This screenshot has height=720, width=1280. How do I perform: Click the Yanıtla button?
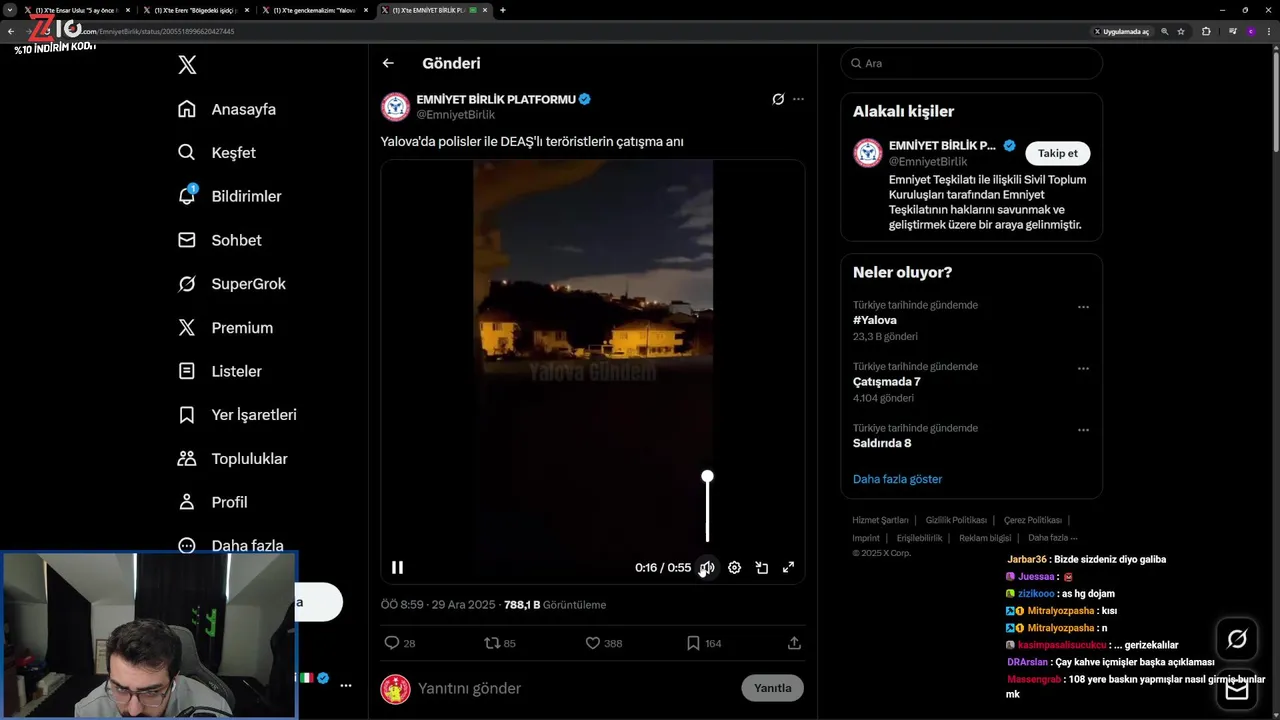click(772, 688)
